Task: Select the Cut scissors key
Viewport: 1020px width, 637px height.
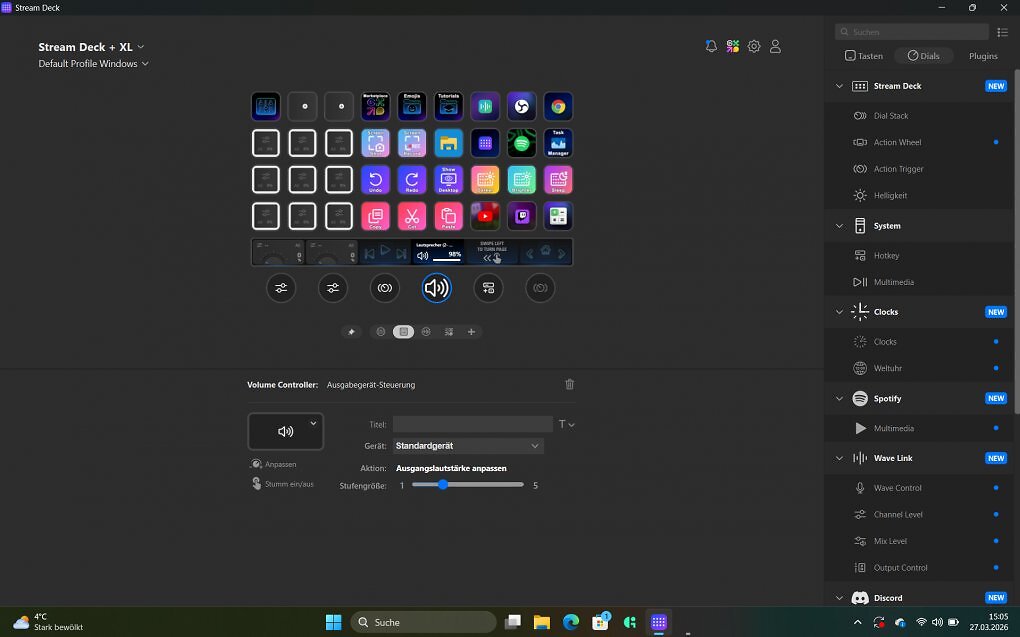Action: 412,216
